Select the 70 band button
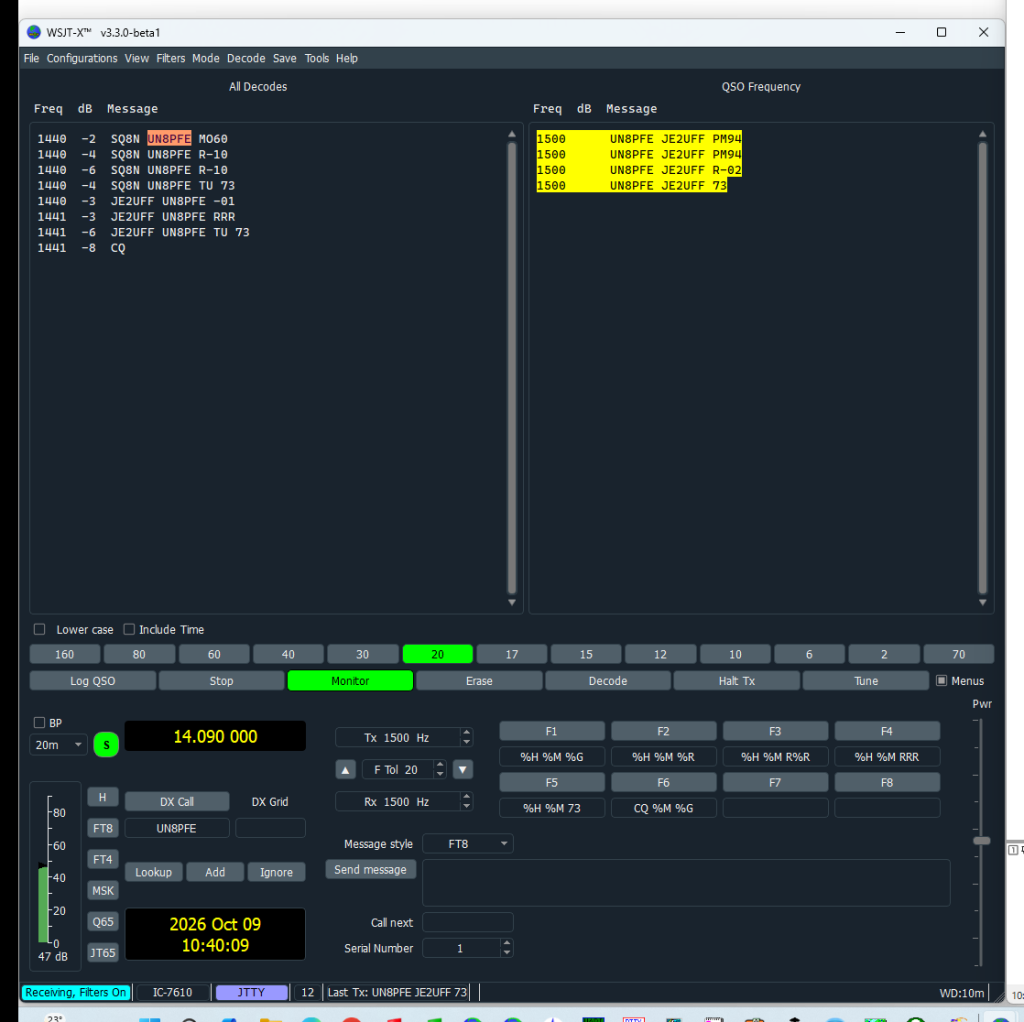This screenshot has height=1022, width=1024. (958, 654)
